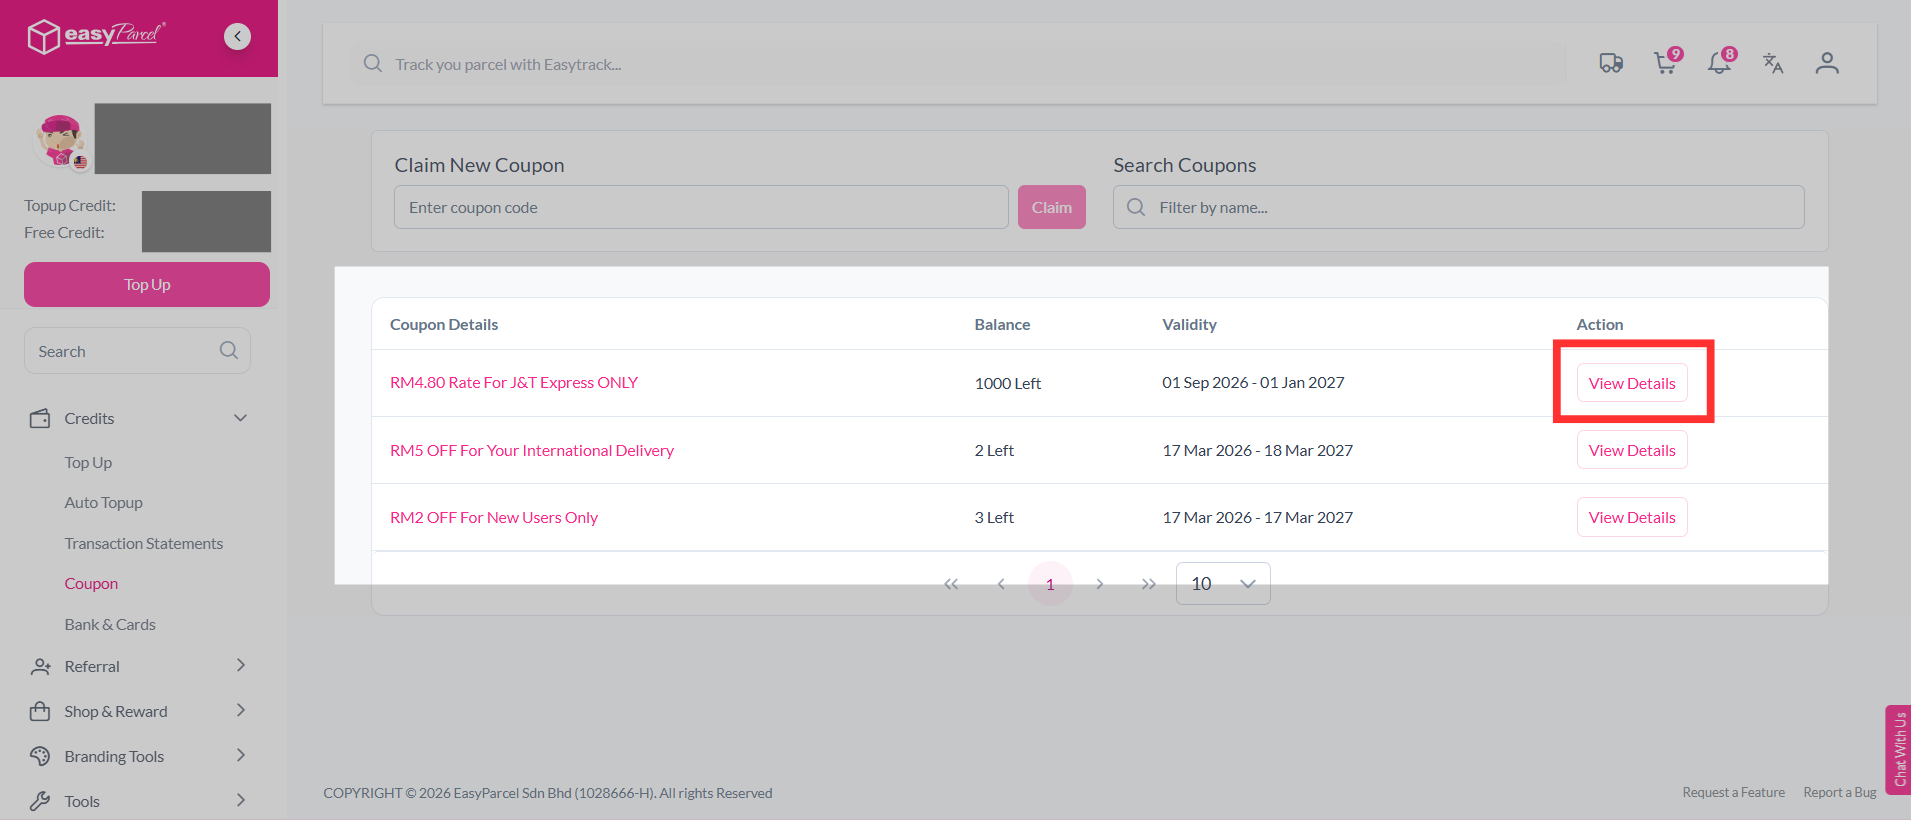Image resolution: width=1911 pixels, height=820 pixels.
Task: Click the Tools wrench icon
Action: (x=40, y=801)
